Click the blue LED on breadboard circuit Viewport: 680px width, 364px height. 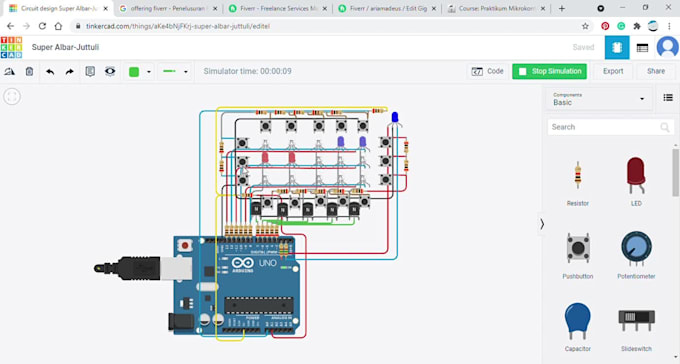tap(395, 118)
